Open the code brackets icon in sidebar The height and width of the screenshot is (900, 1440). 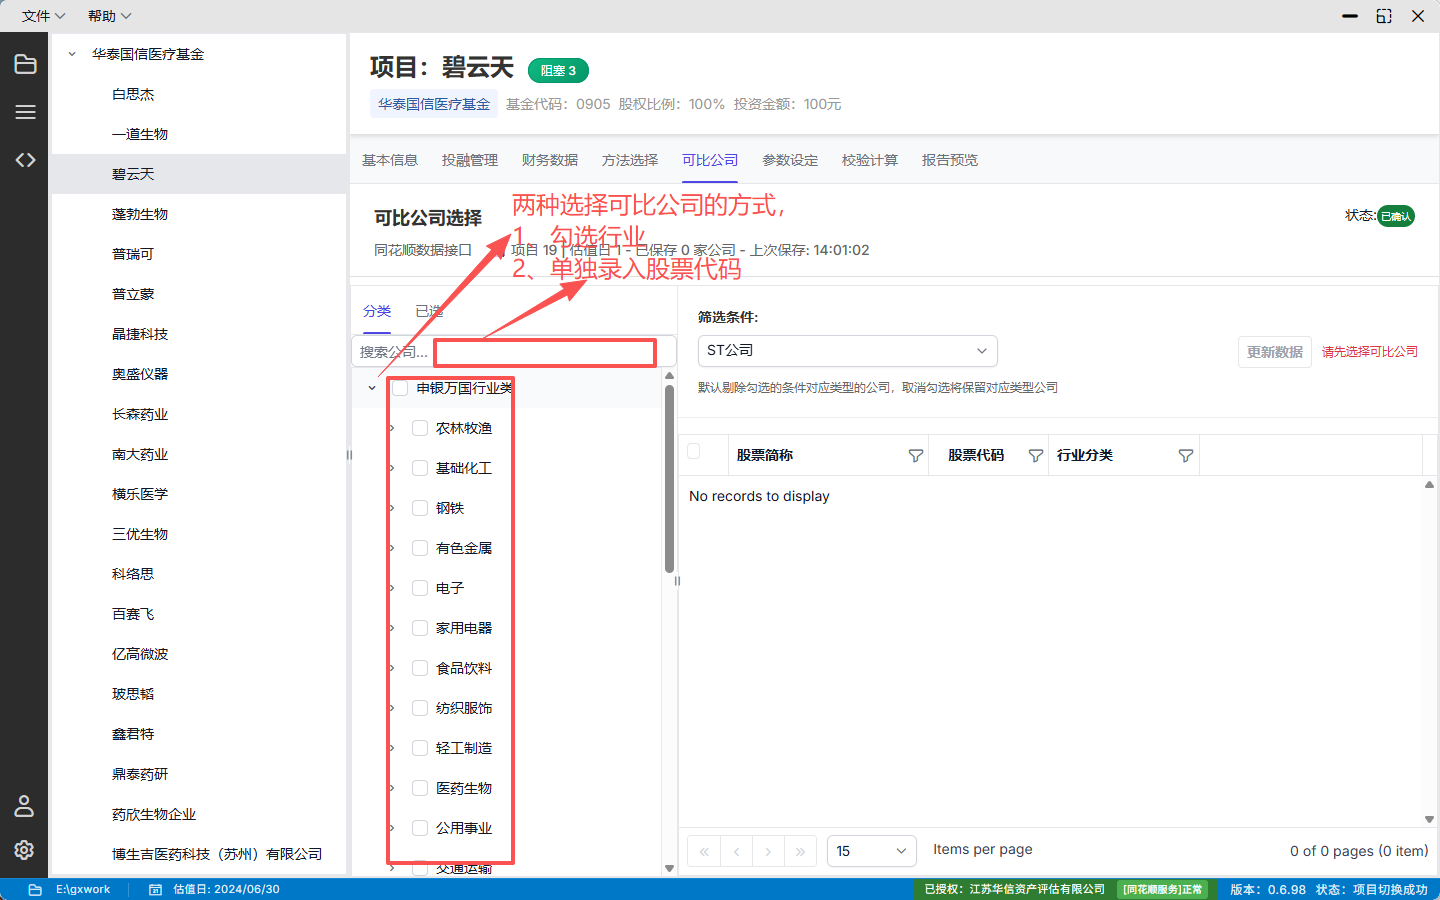tap(25, 160)
